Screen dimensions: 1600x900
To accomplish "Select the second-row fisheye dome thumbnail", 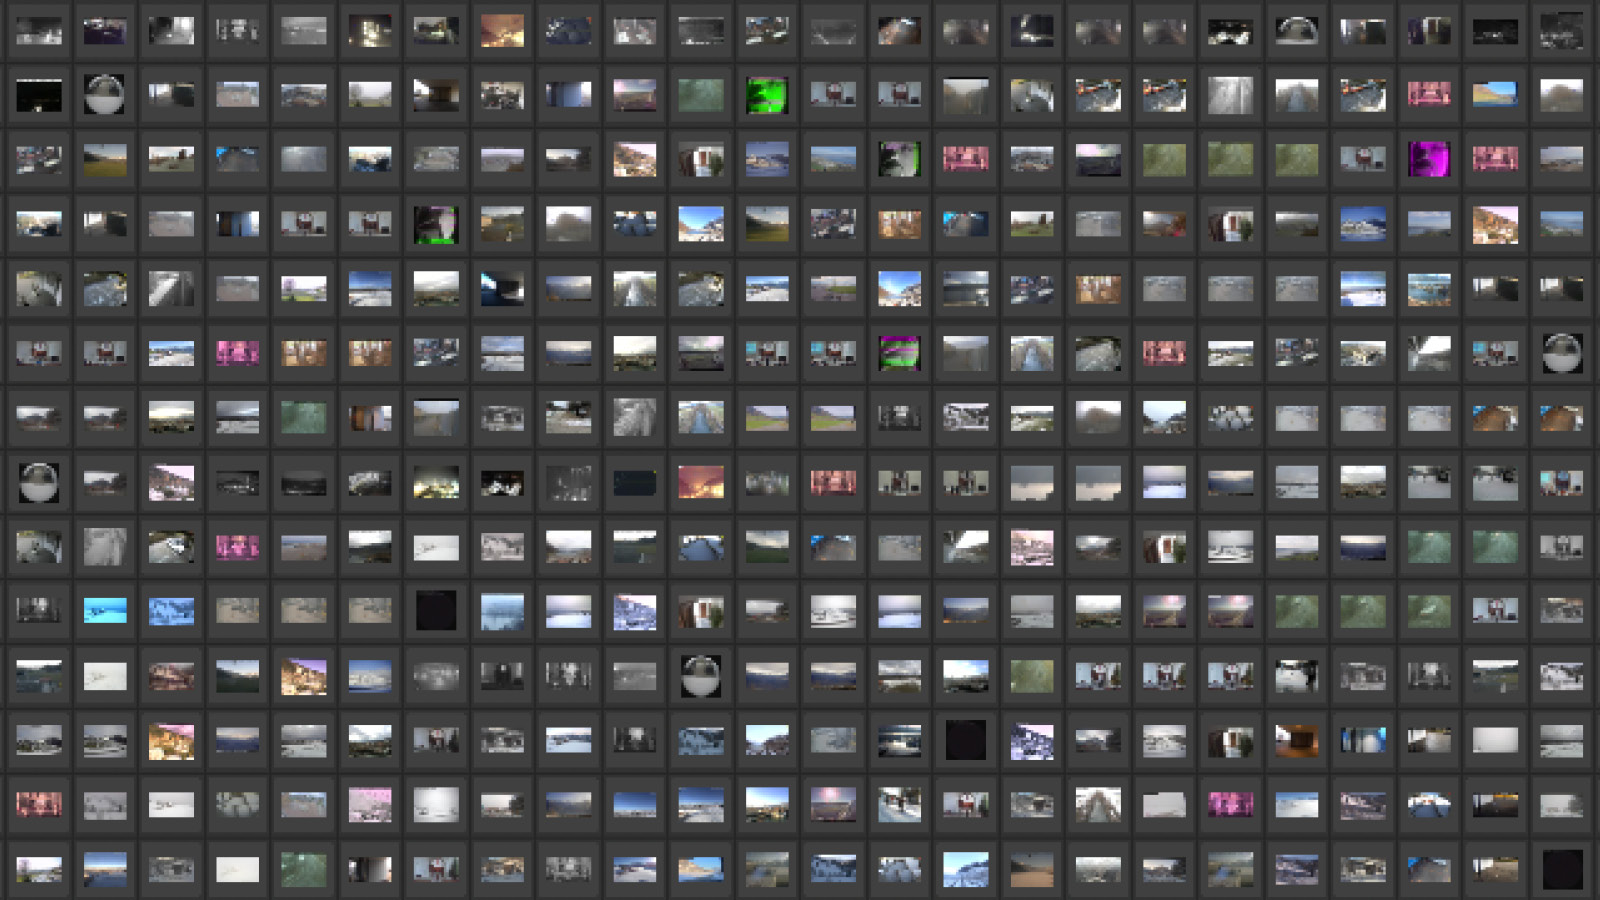I will [x=105, y=96].
